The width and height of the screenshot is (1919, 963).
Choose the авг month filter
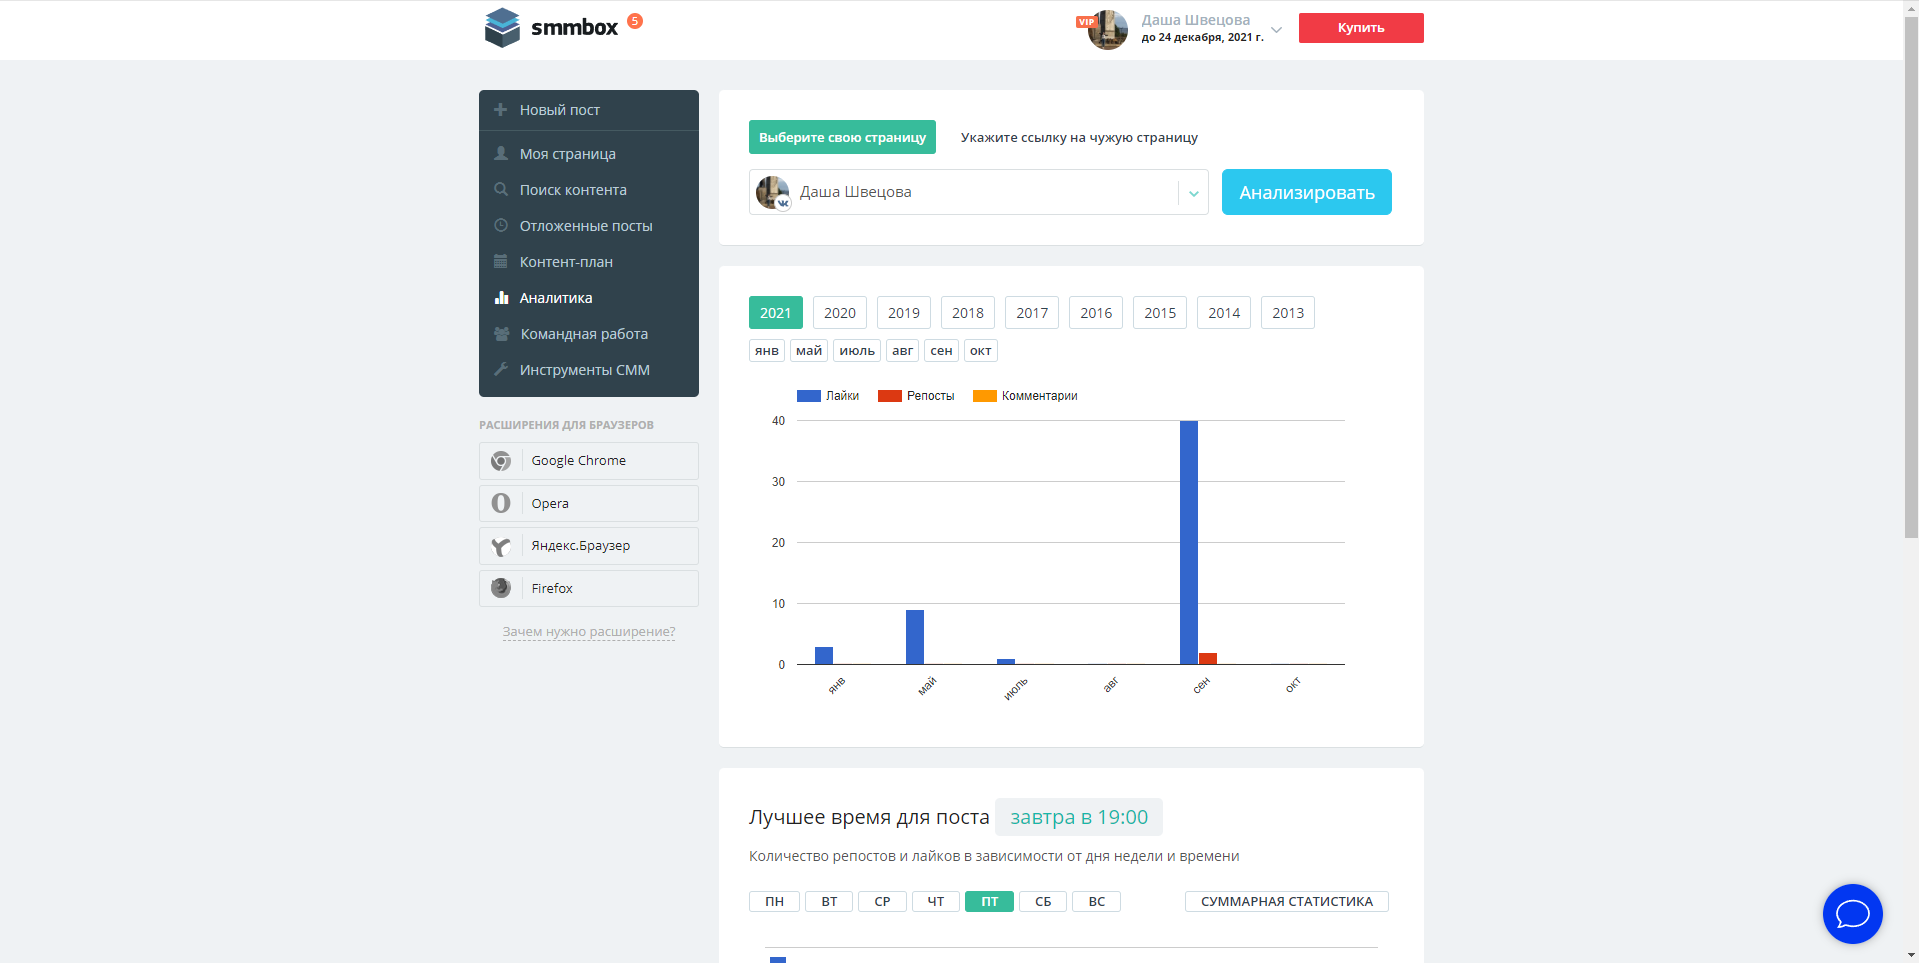[x=902, y=350]
